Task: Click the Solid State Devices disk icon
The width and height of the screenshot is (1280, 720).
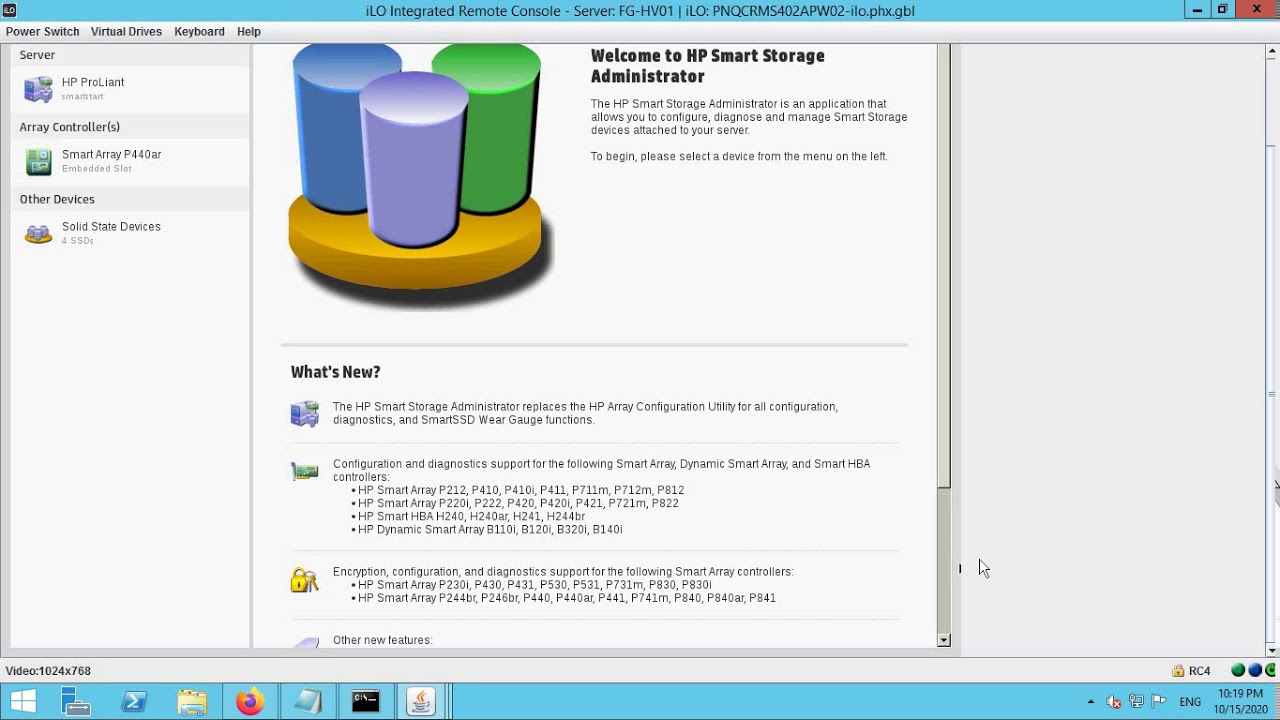Action: pyautogui.click(x=38, y=233)
